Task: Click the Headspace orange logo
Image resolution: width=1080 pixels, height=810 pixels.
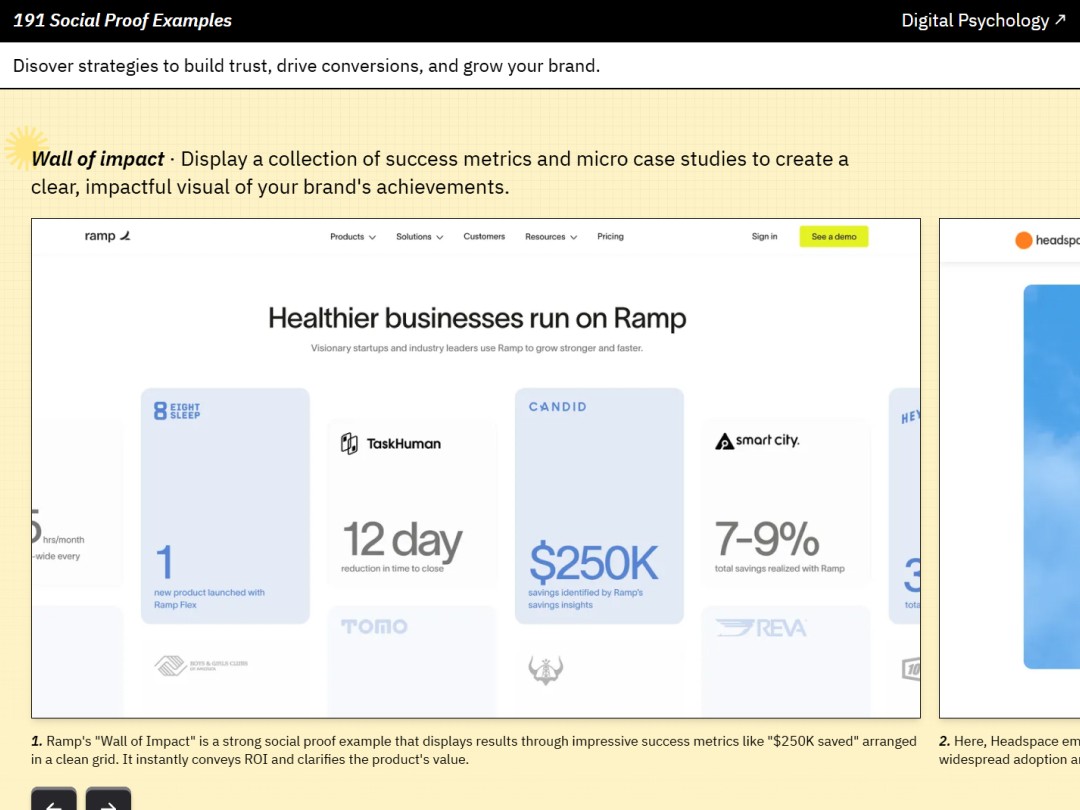Action: click(x=1024, y=240)
